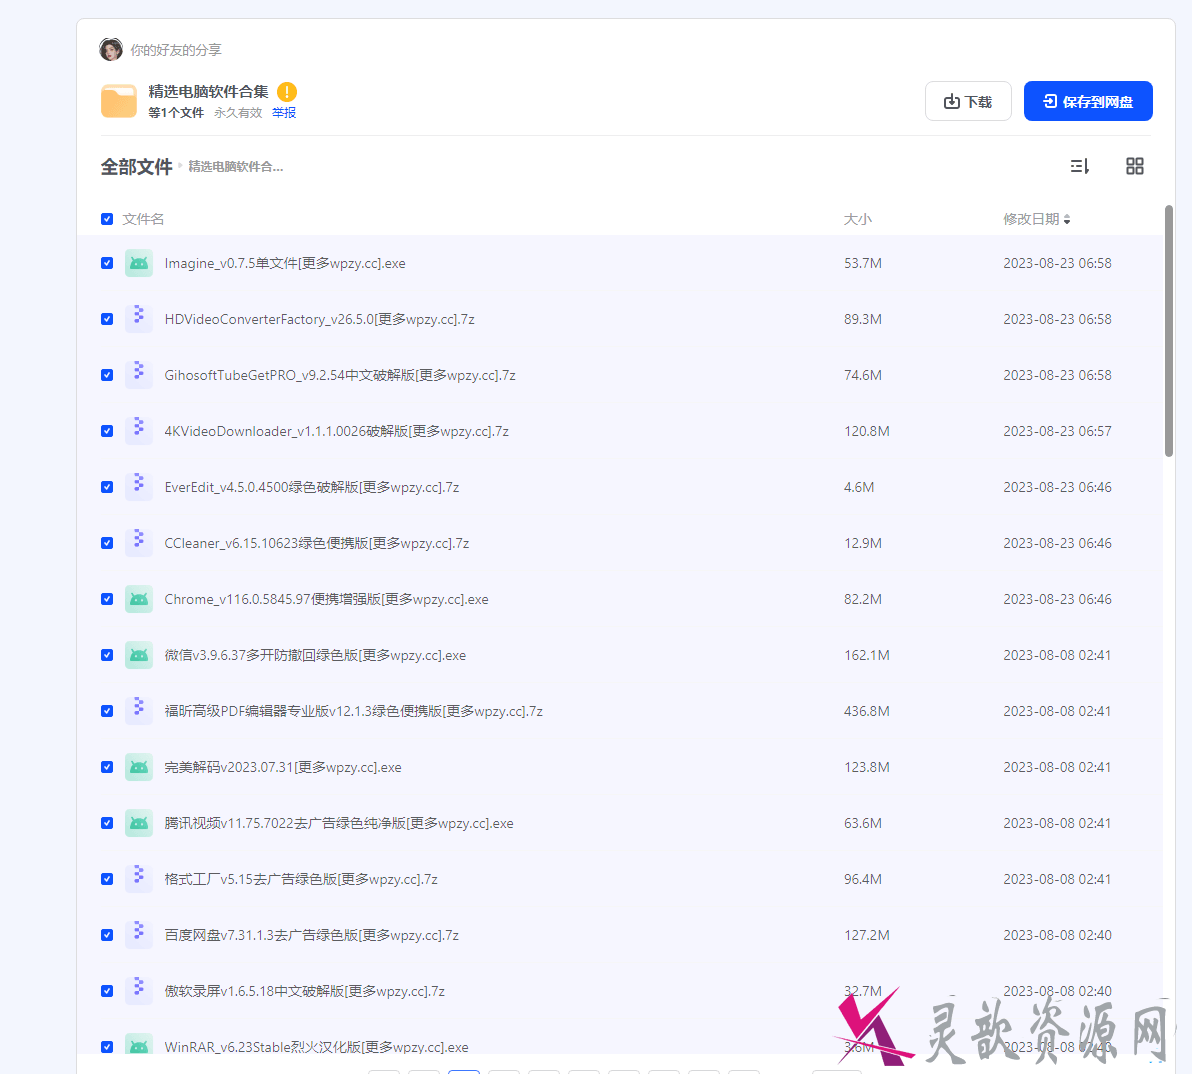Click the 7z icon for 福昕高级PDF编辑器

[x=138, y=711]
